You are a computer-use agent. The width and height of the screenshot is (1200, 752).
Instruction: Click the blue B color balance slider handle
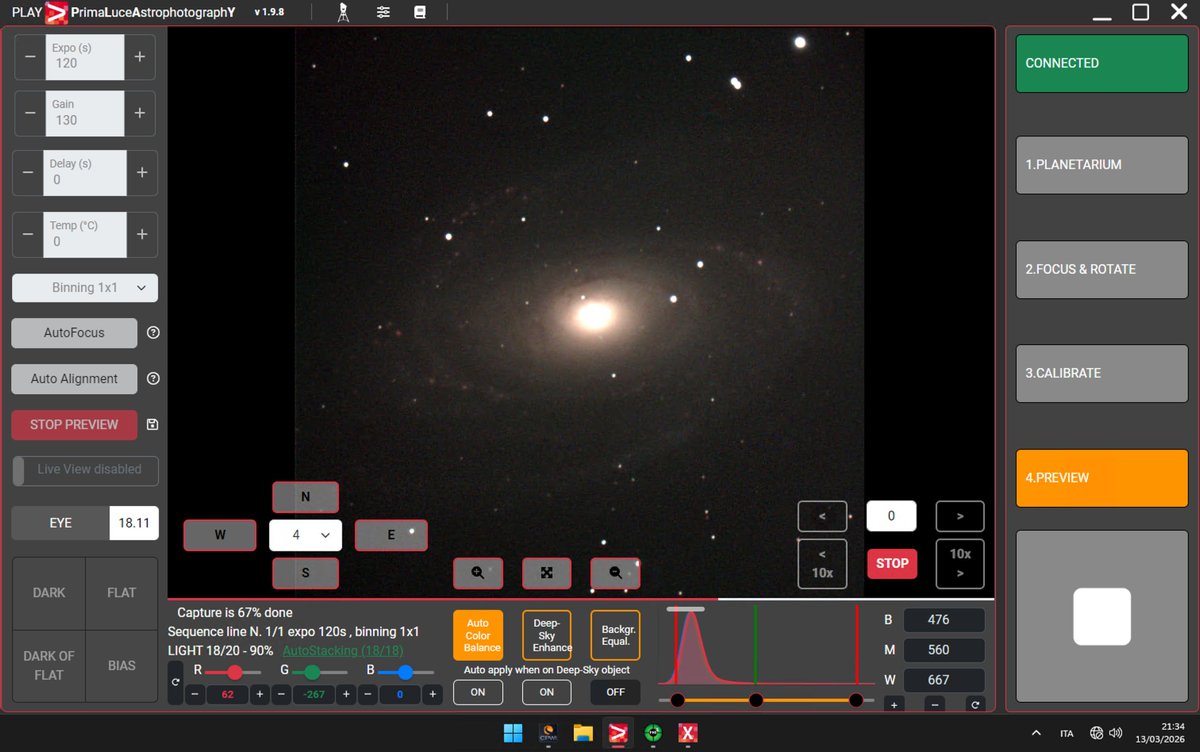(405, 672)
